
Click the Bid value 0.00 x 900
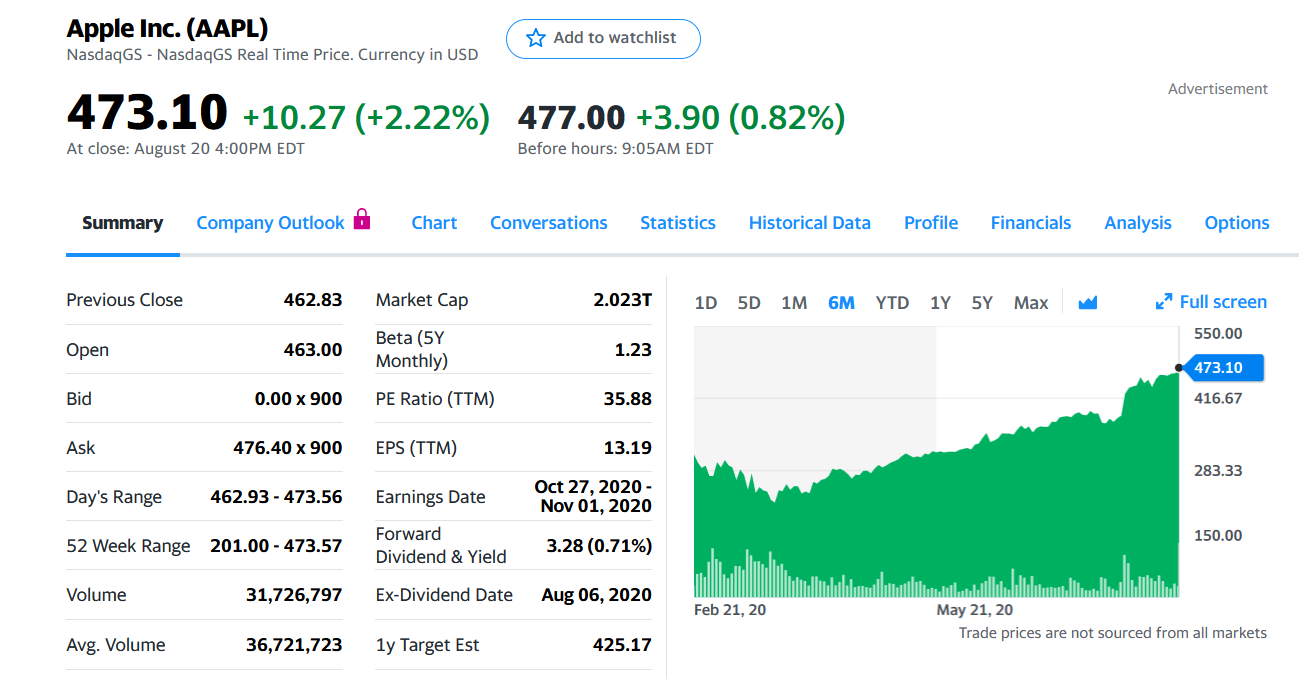point(299,399)
